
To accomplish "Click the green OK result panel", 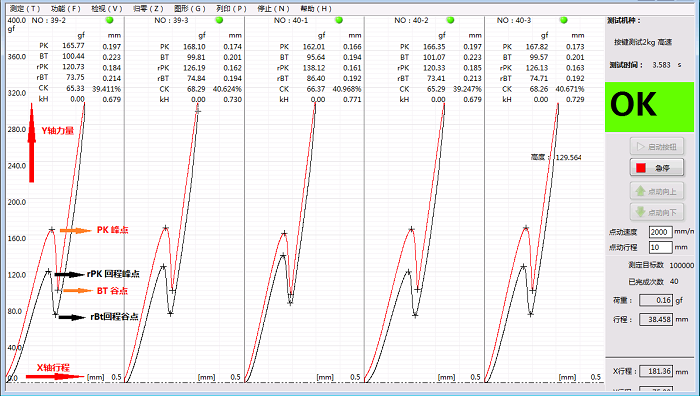I will [x=650, y=107].
